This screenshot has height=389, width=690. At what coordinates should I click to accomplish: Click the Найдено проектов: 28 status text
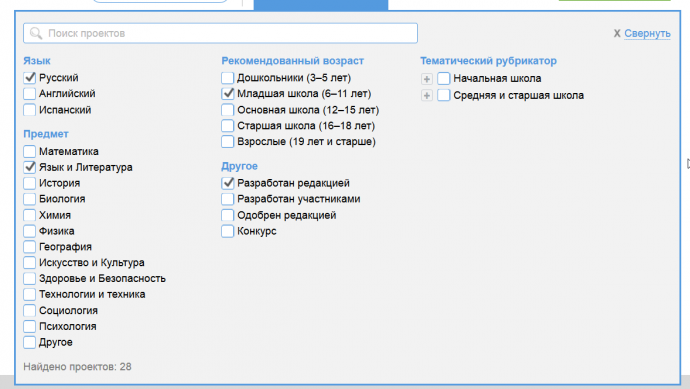tap(77, 367)
